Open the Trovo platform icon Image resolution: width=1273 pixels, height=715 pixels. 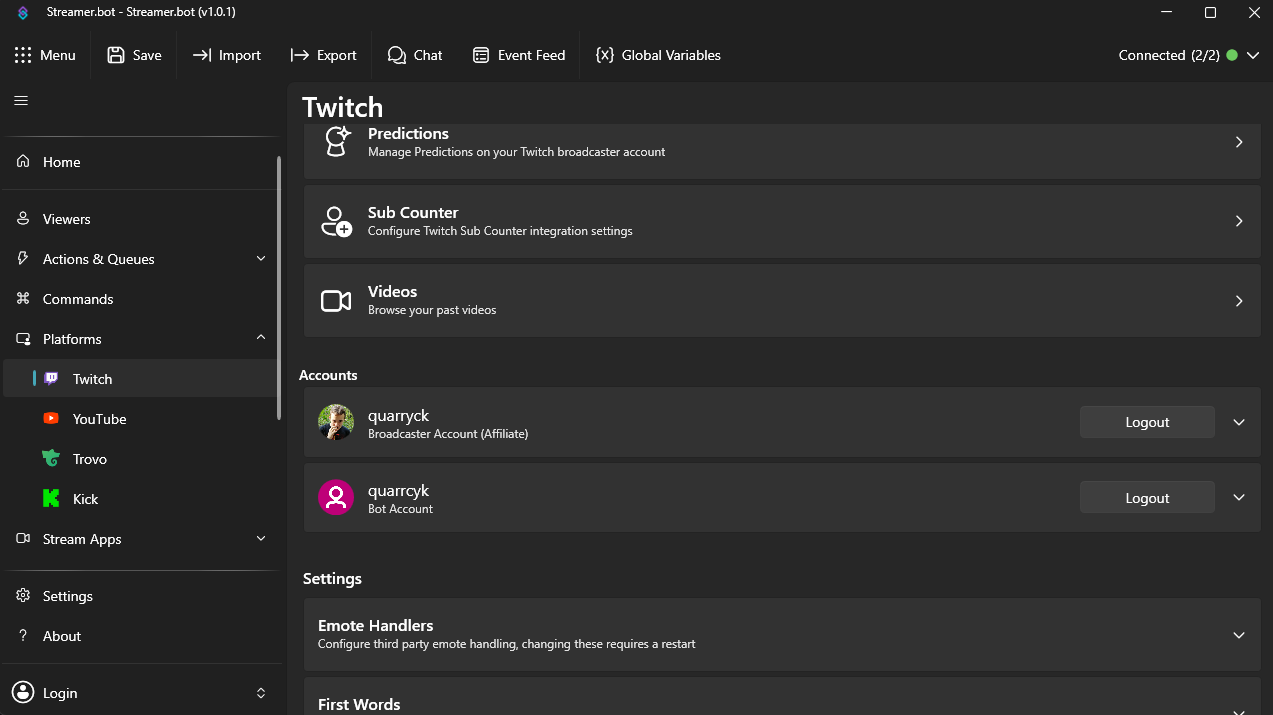point(51,459)
